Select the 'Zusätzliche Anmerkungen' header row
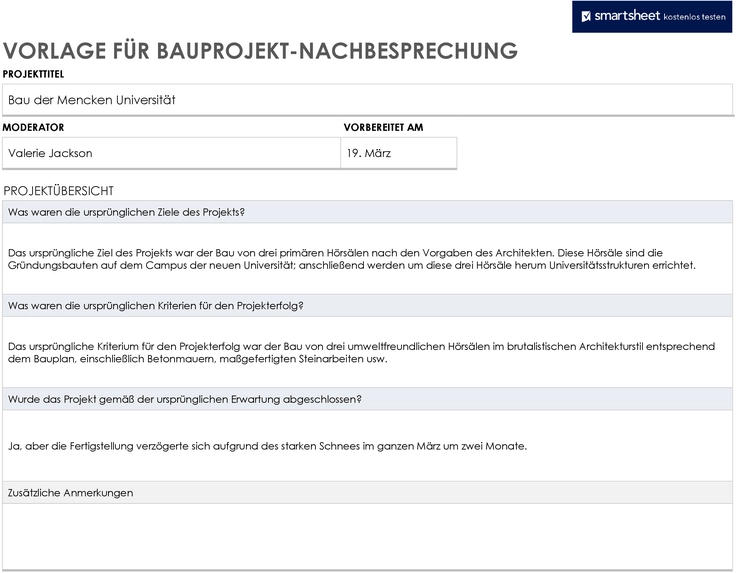 point(368,492)
